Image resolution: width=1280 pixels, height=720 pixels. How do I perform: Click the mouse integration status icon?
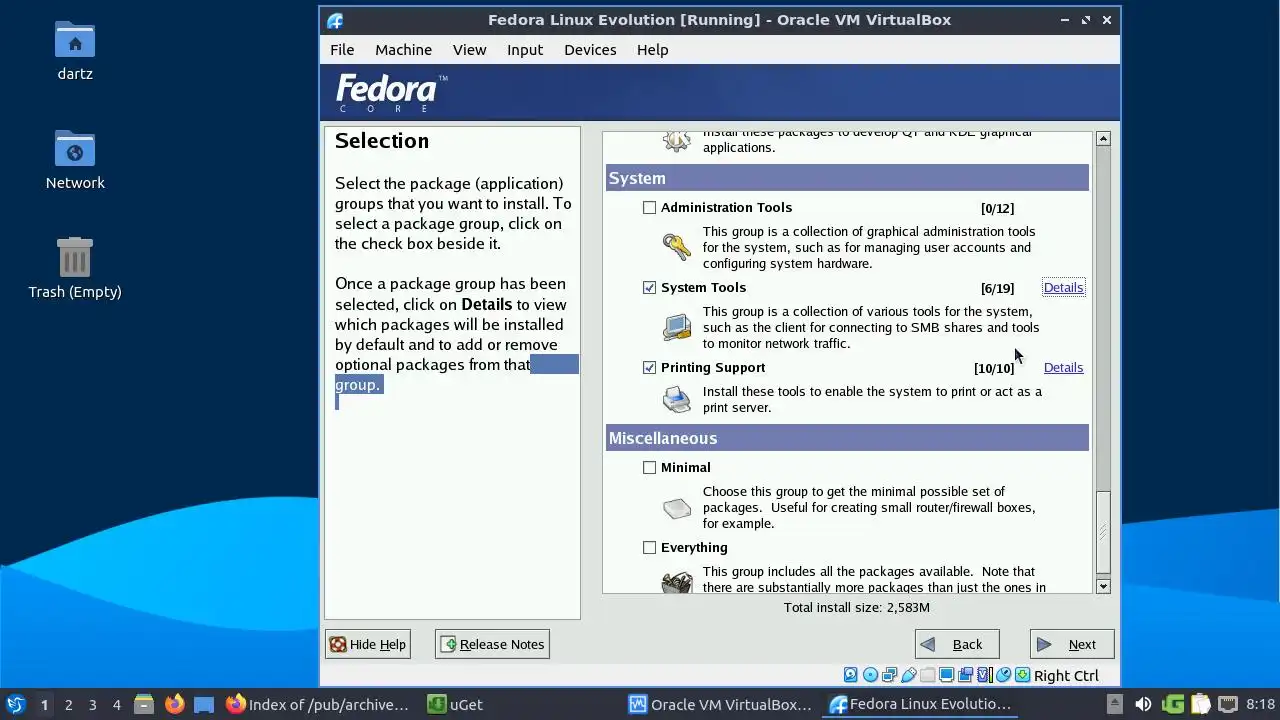(1003, 675)
